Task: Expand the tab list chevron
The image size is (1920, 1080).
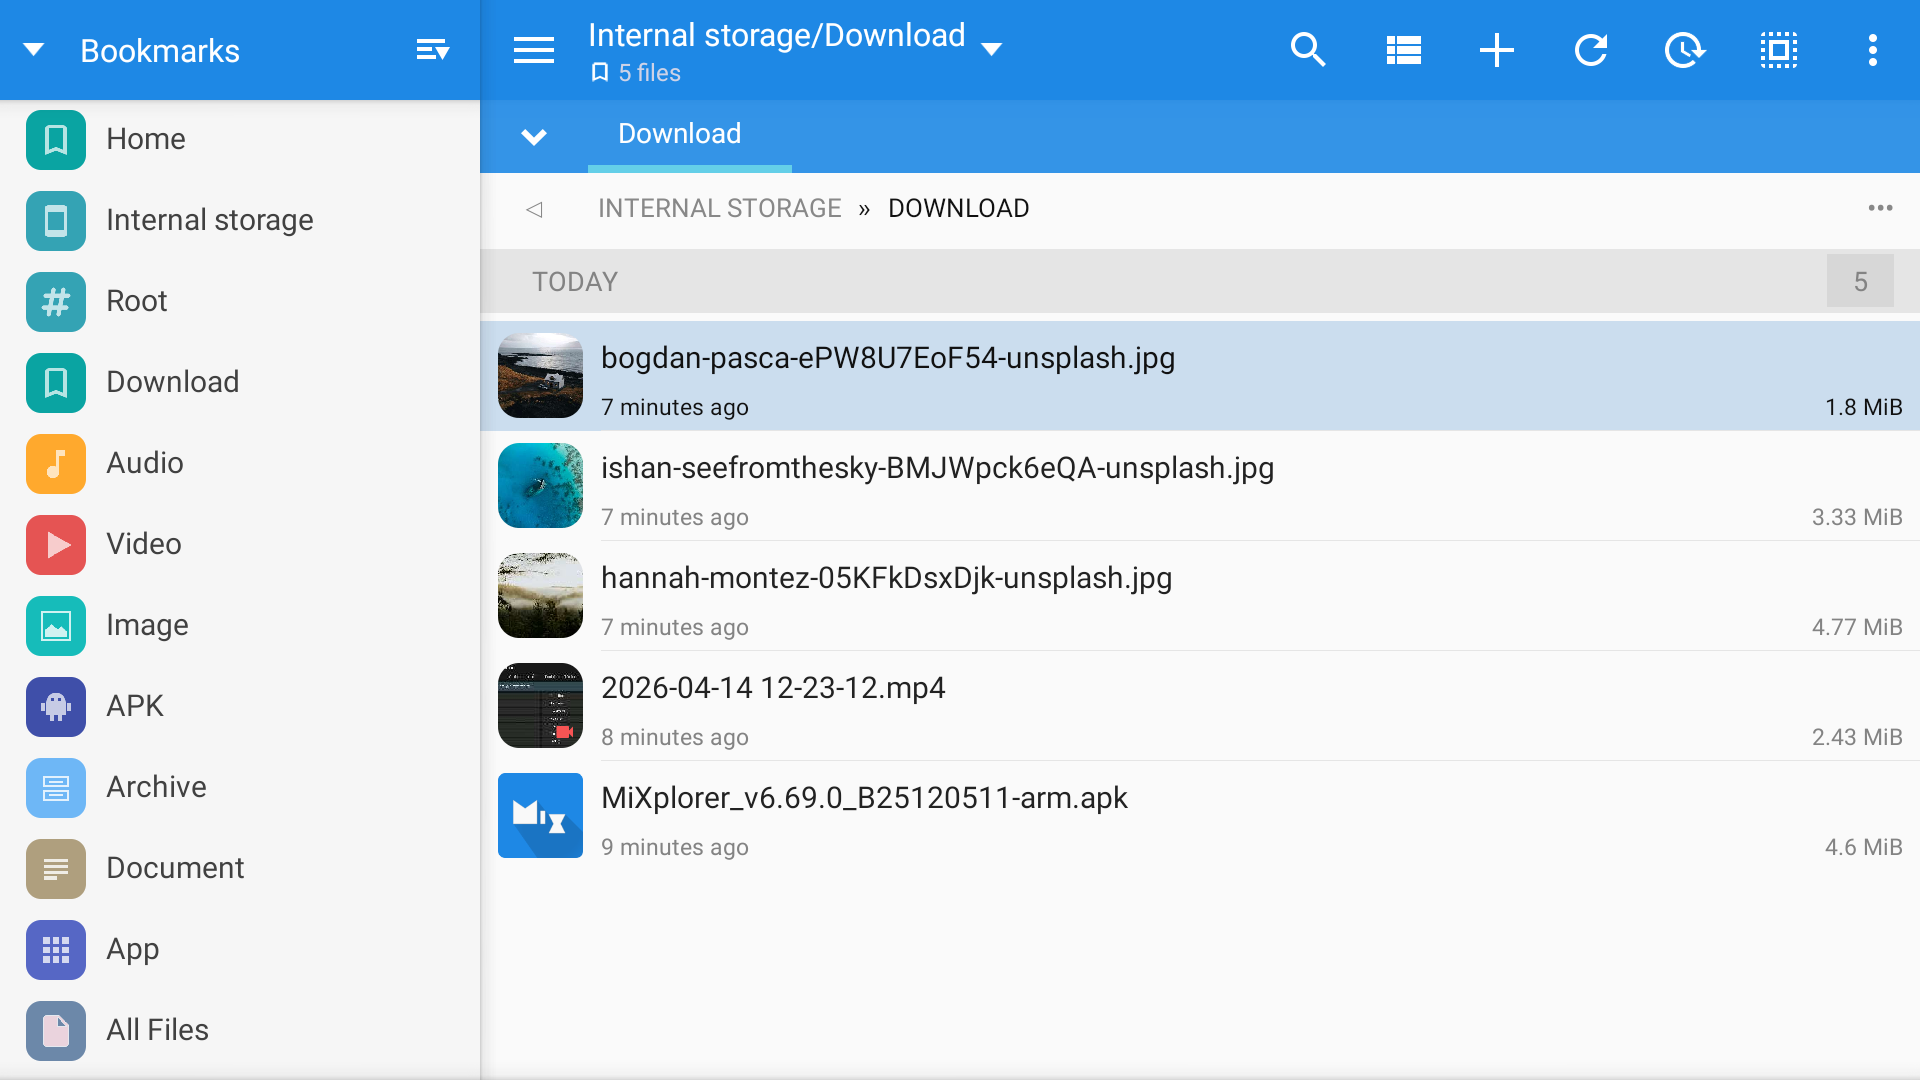Action: [534, 137]
